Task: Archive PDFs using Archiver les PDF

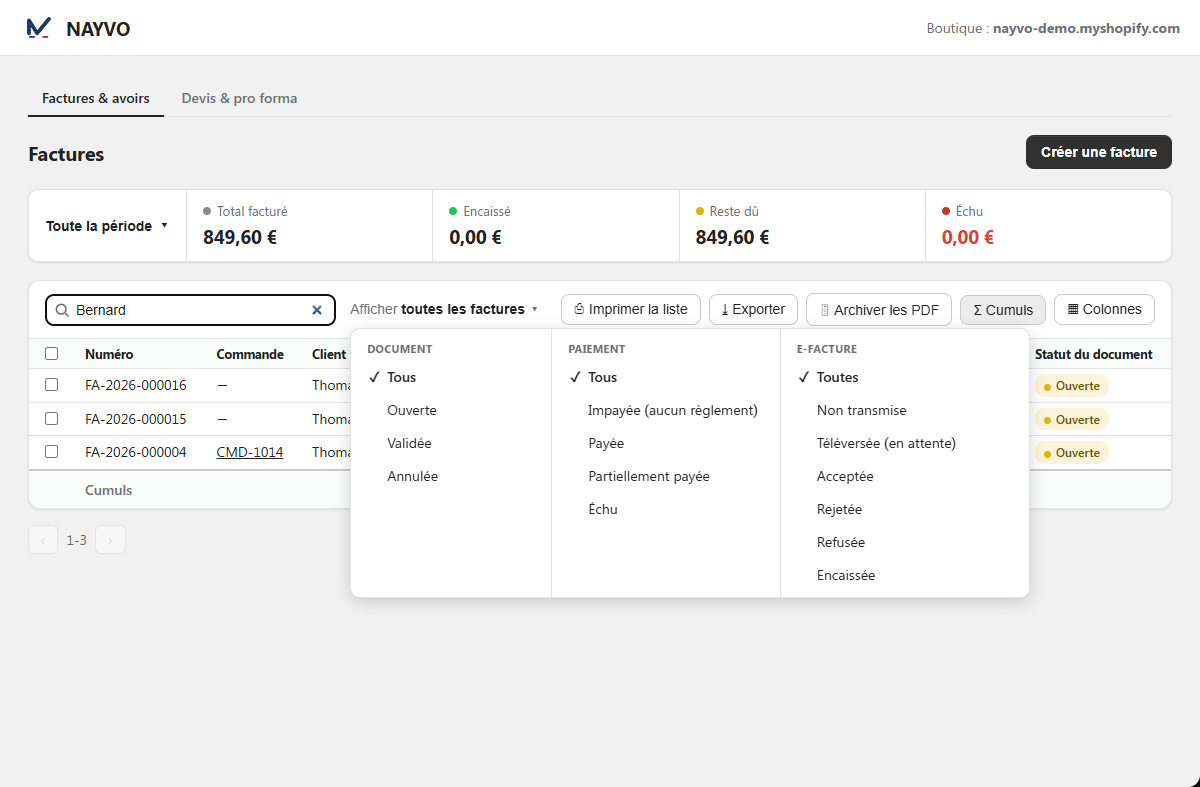Action: 879,310
